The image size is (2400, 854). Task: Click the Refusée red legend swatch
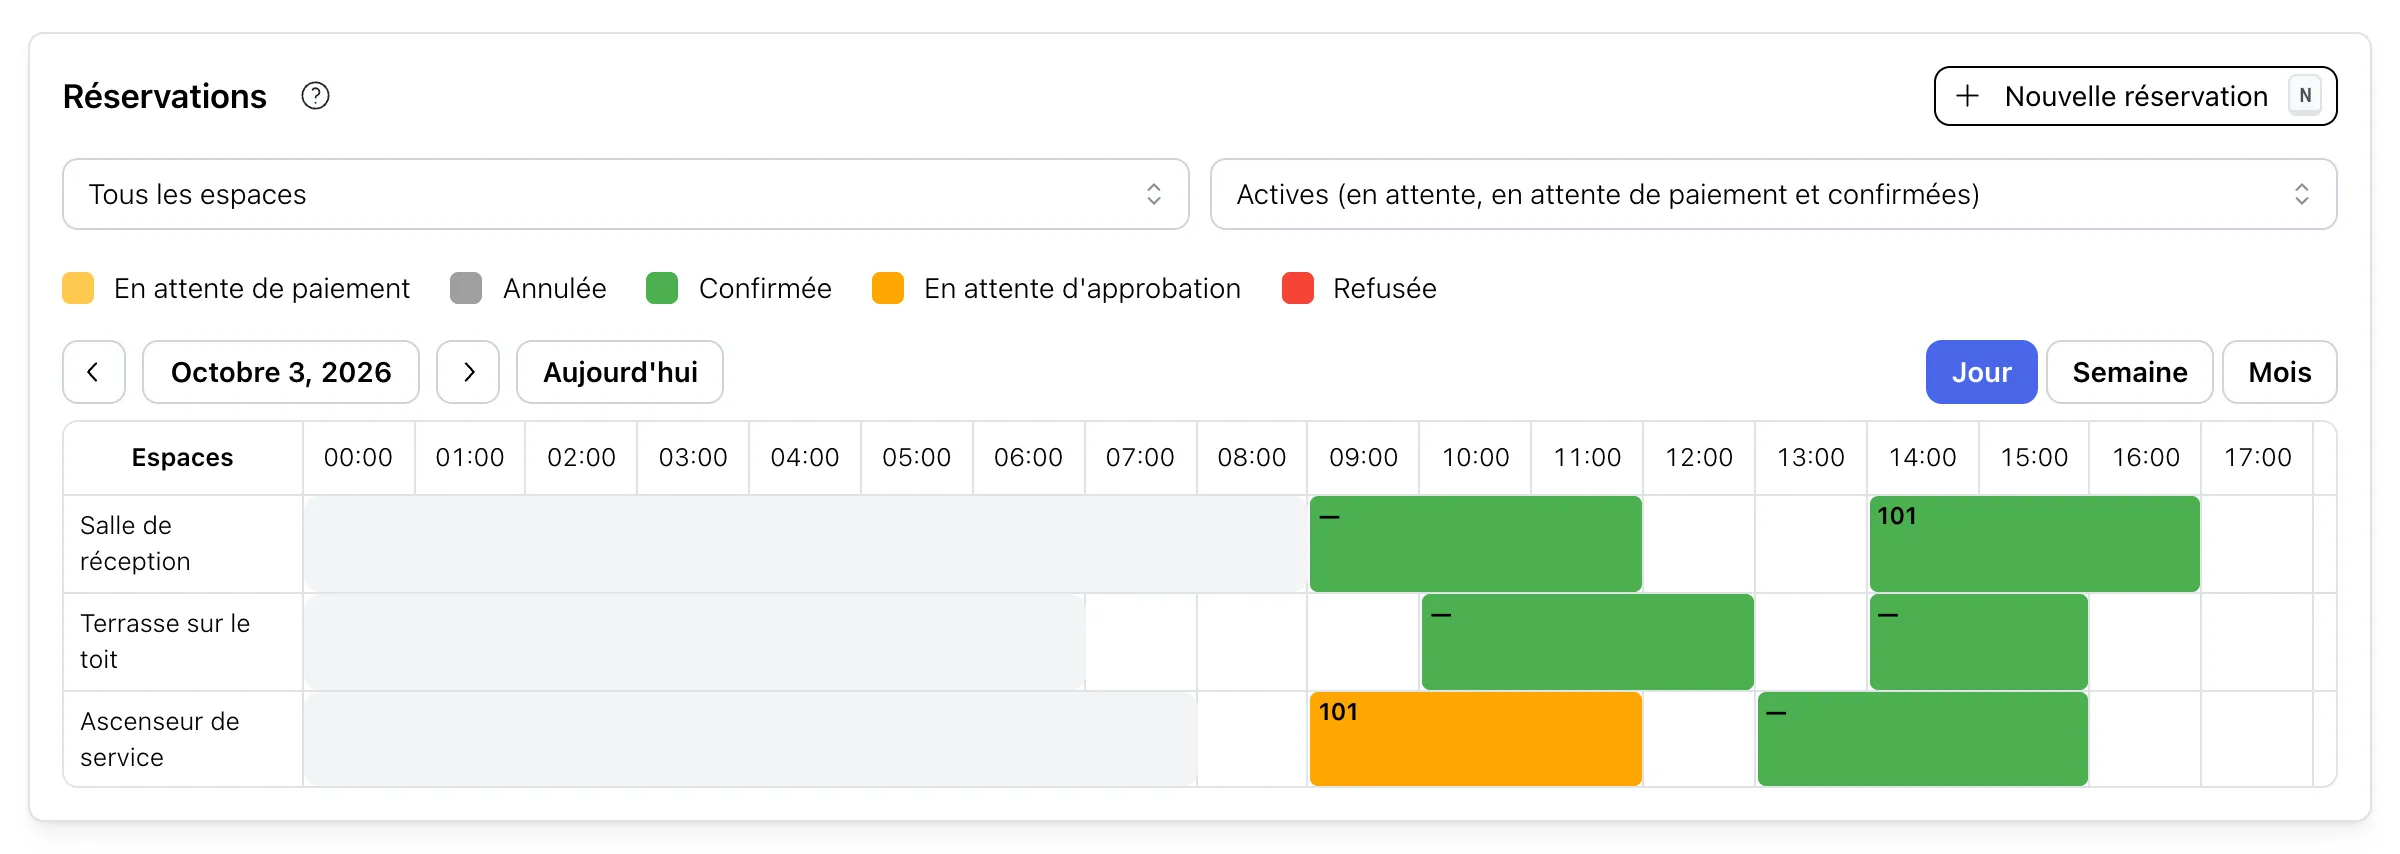1298,288
